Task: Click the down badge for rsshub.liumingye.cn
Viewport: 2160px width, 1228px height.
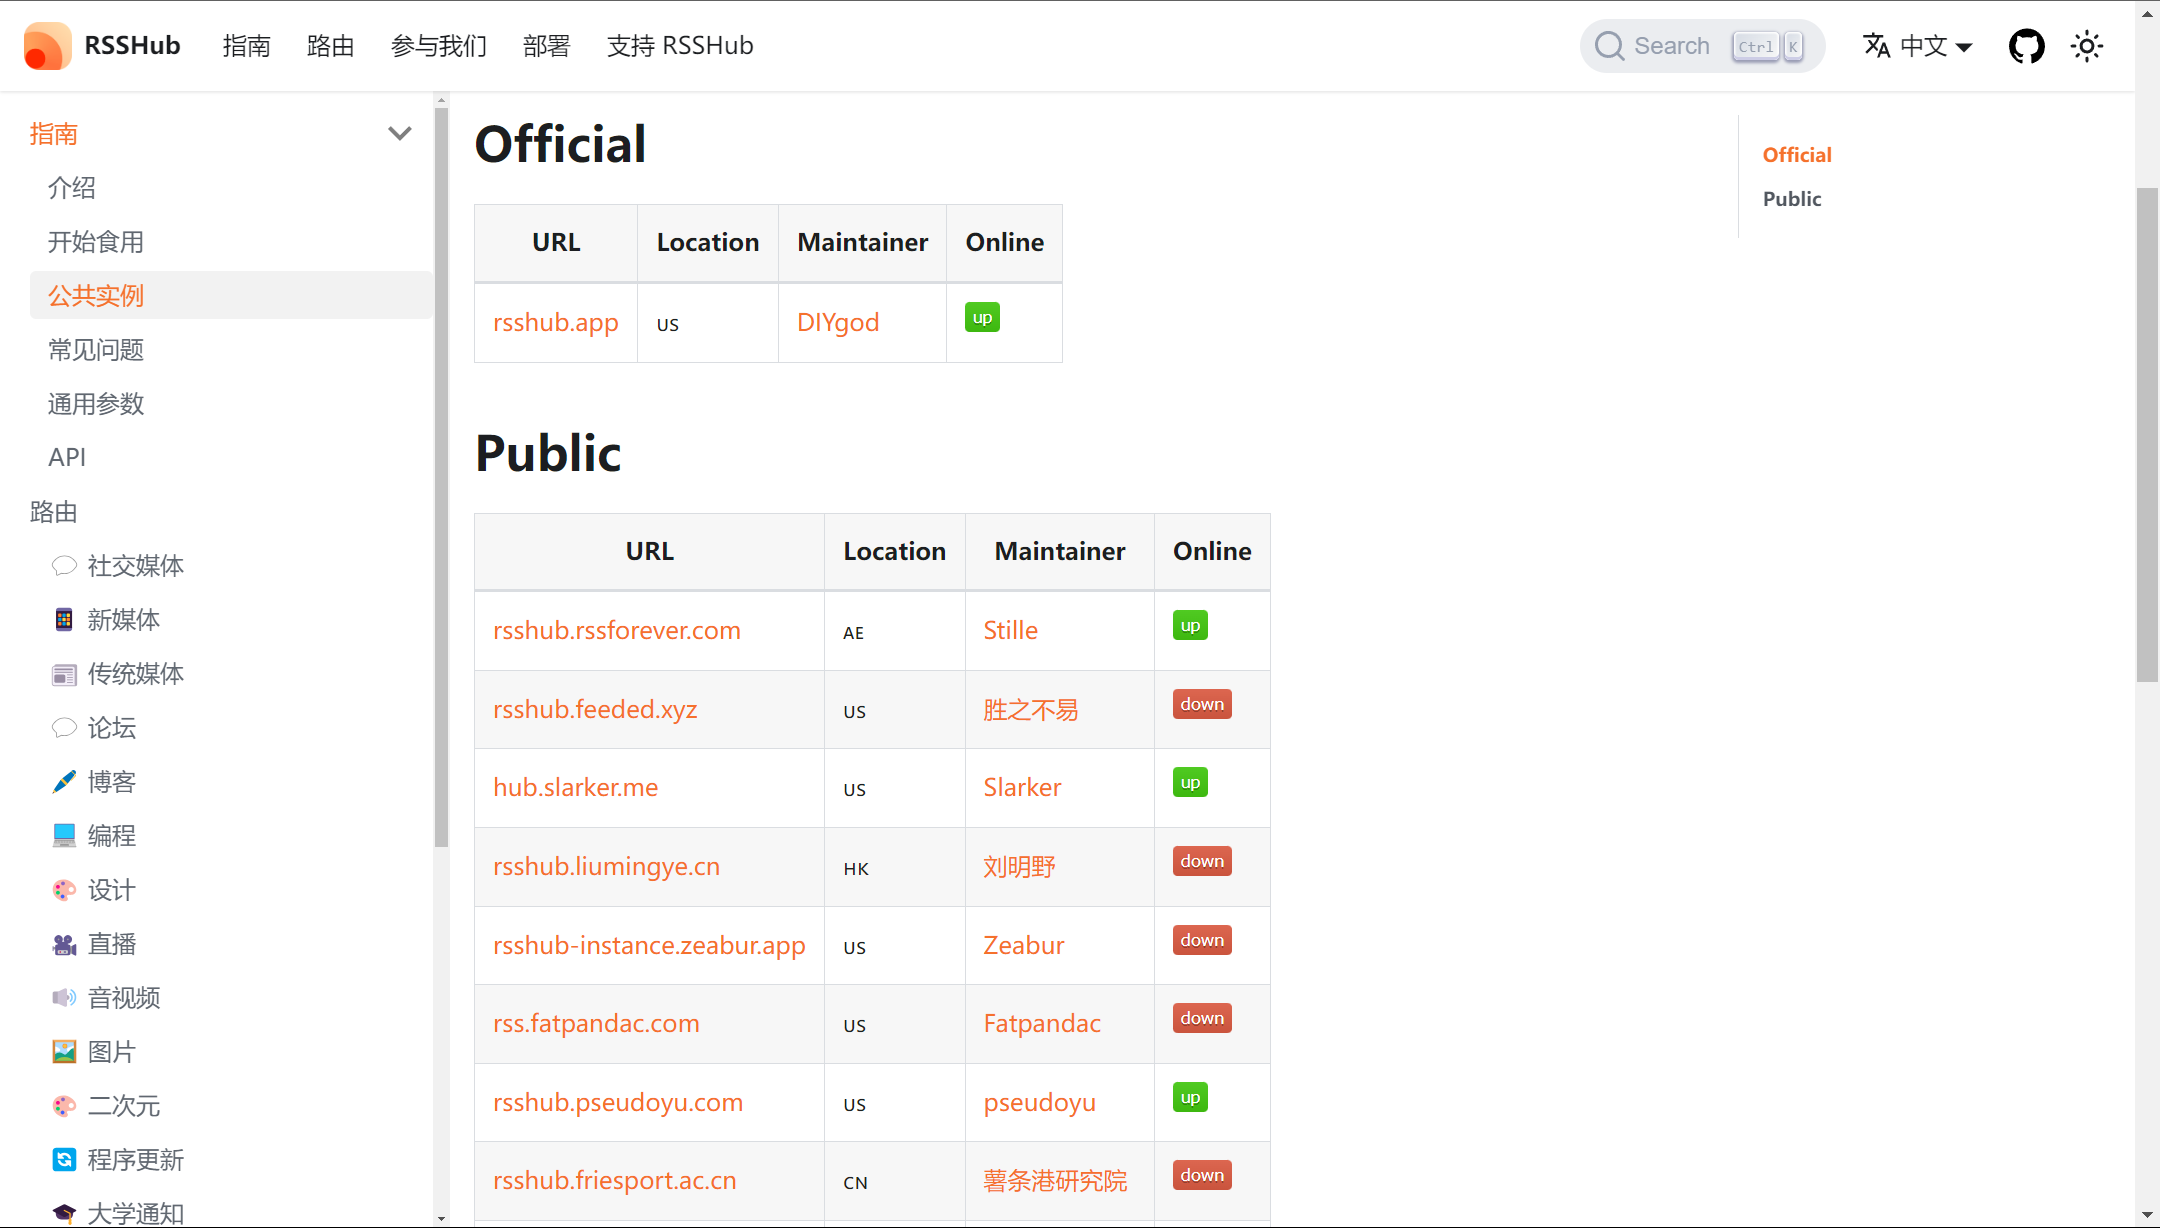Action: [x=1202, y=862]
